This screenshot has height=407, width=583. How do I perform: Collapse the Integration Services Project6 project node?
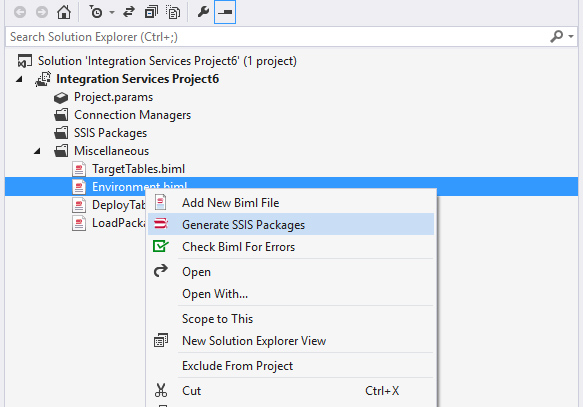19,79
